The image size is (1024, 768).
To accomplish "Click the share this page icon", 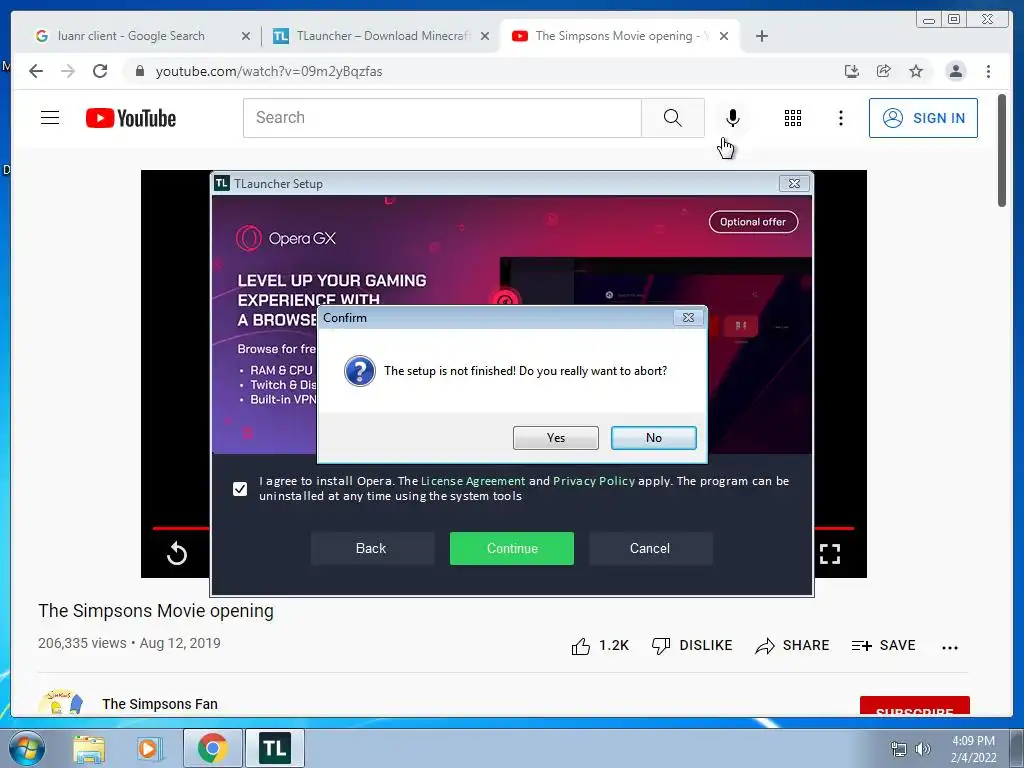I will [x=884, y=71].
